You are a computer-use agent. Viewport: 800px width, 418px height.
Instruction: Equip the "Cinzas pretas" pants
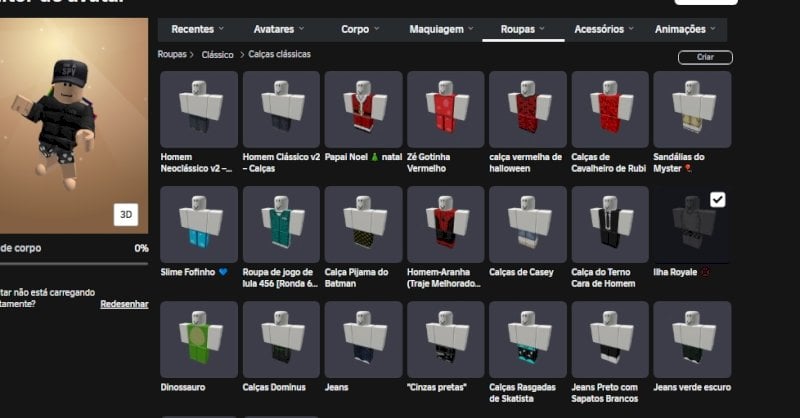(445, 339)
